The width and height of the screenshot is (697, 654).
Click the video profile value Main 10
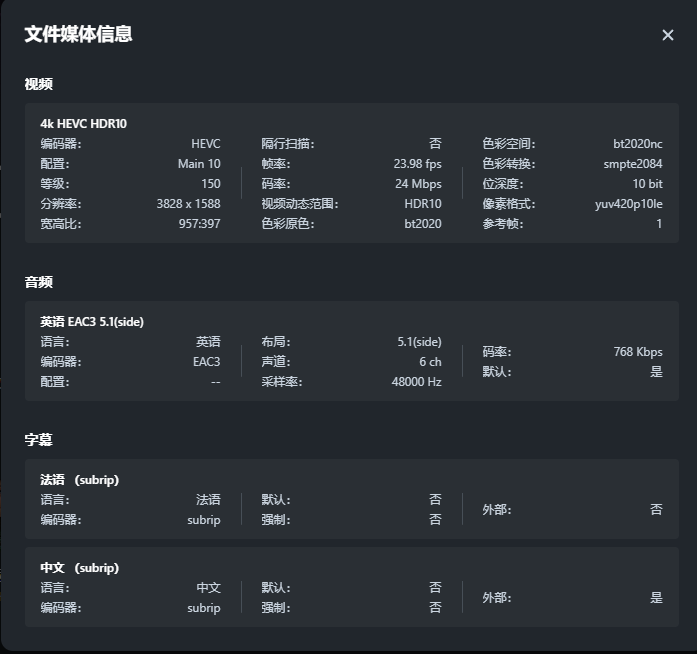199,164
